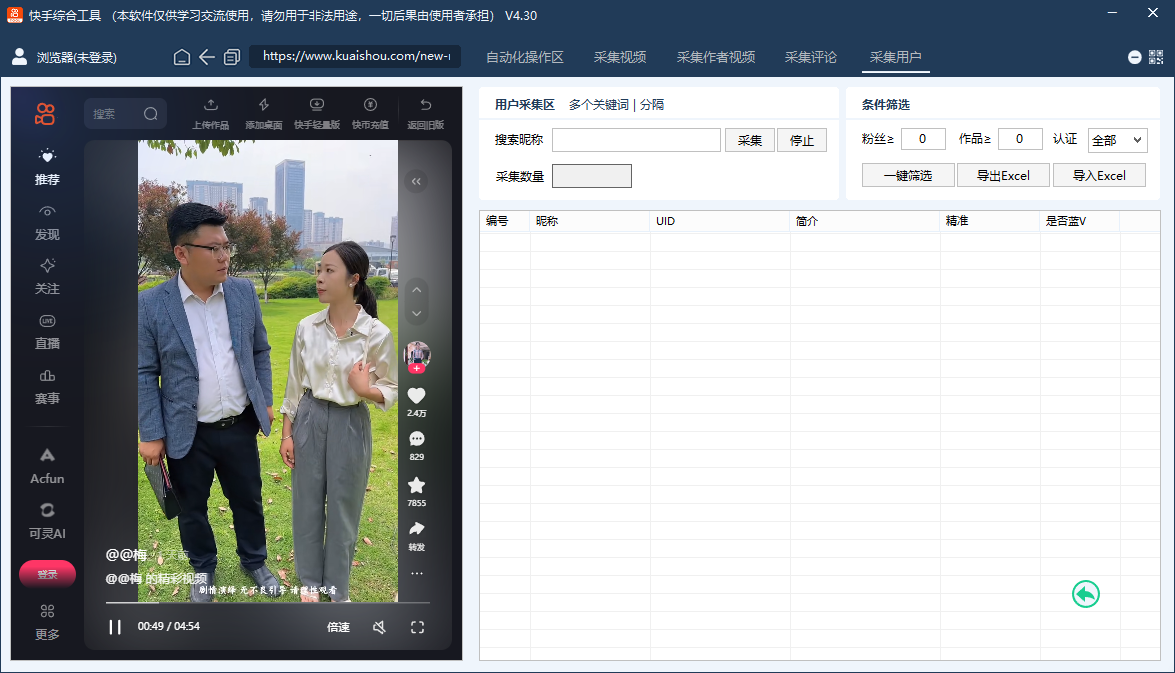Open Acfun from the left sidebar
Screen dimensions: 1175x673
tap(45, 463)
